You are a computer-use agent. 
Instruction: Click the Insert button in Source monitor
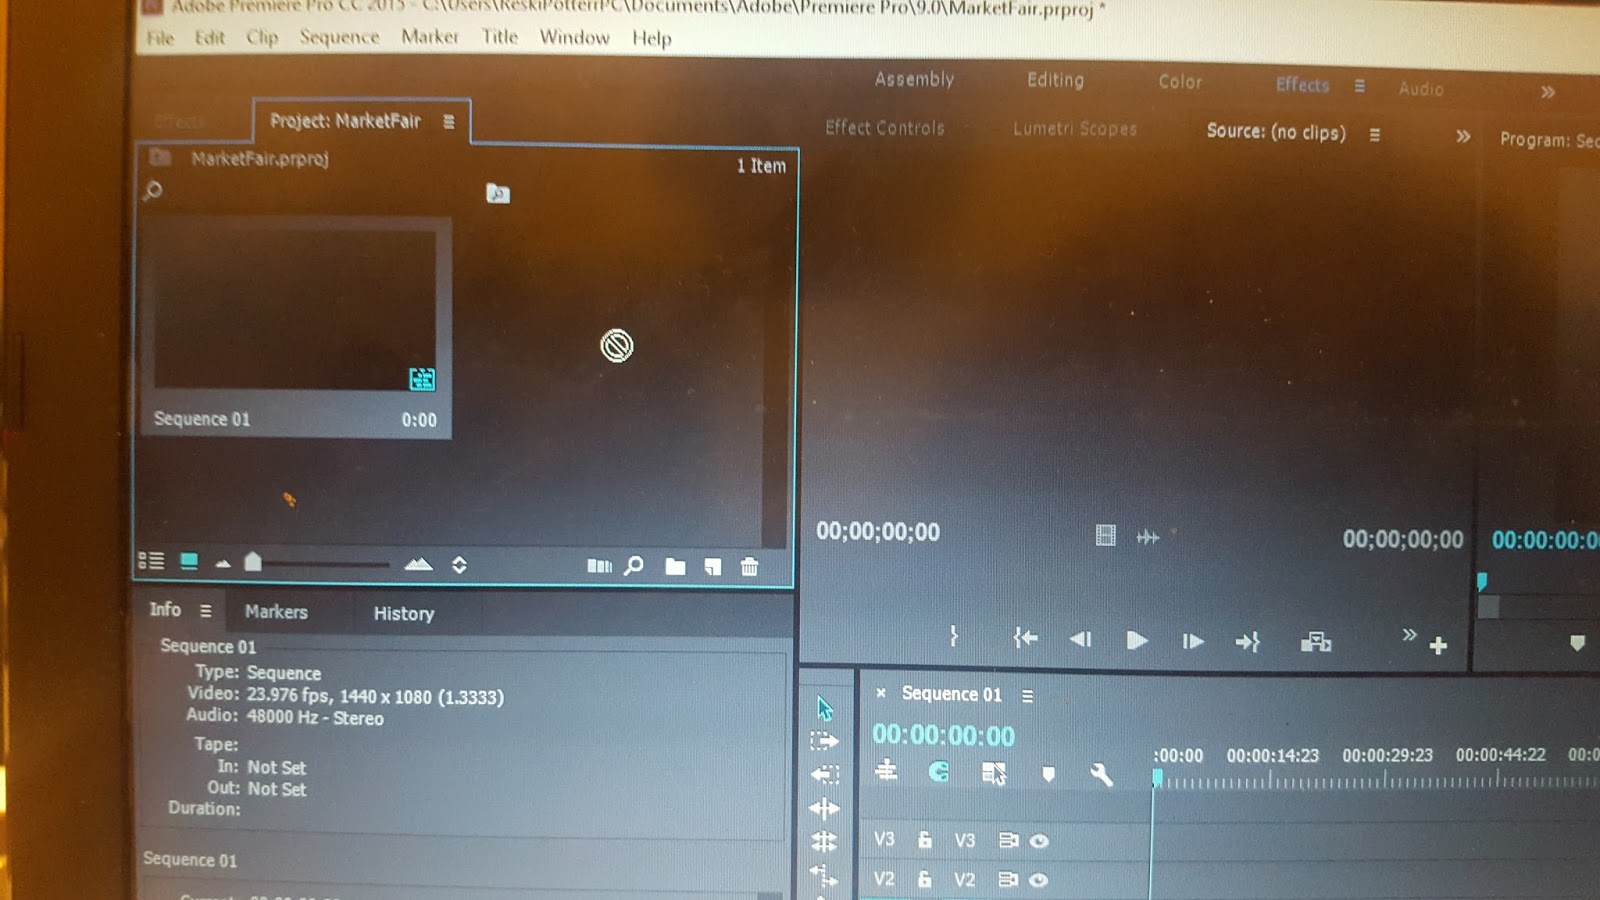(x=1316, y=642)
